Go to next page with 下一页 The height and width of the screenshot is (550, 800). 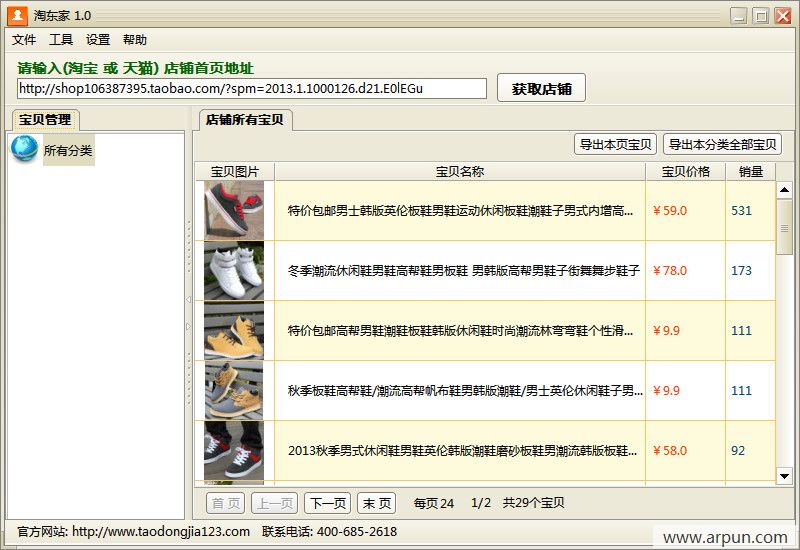coord(327,503)
